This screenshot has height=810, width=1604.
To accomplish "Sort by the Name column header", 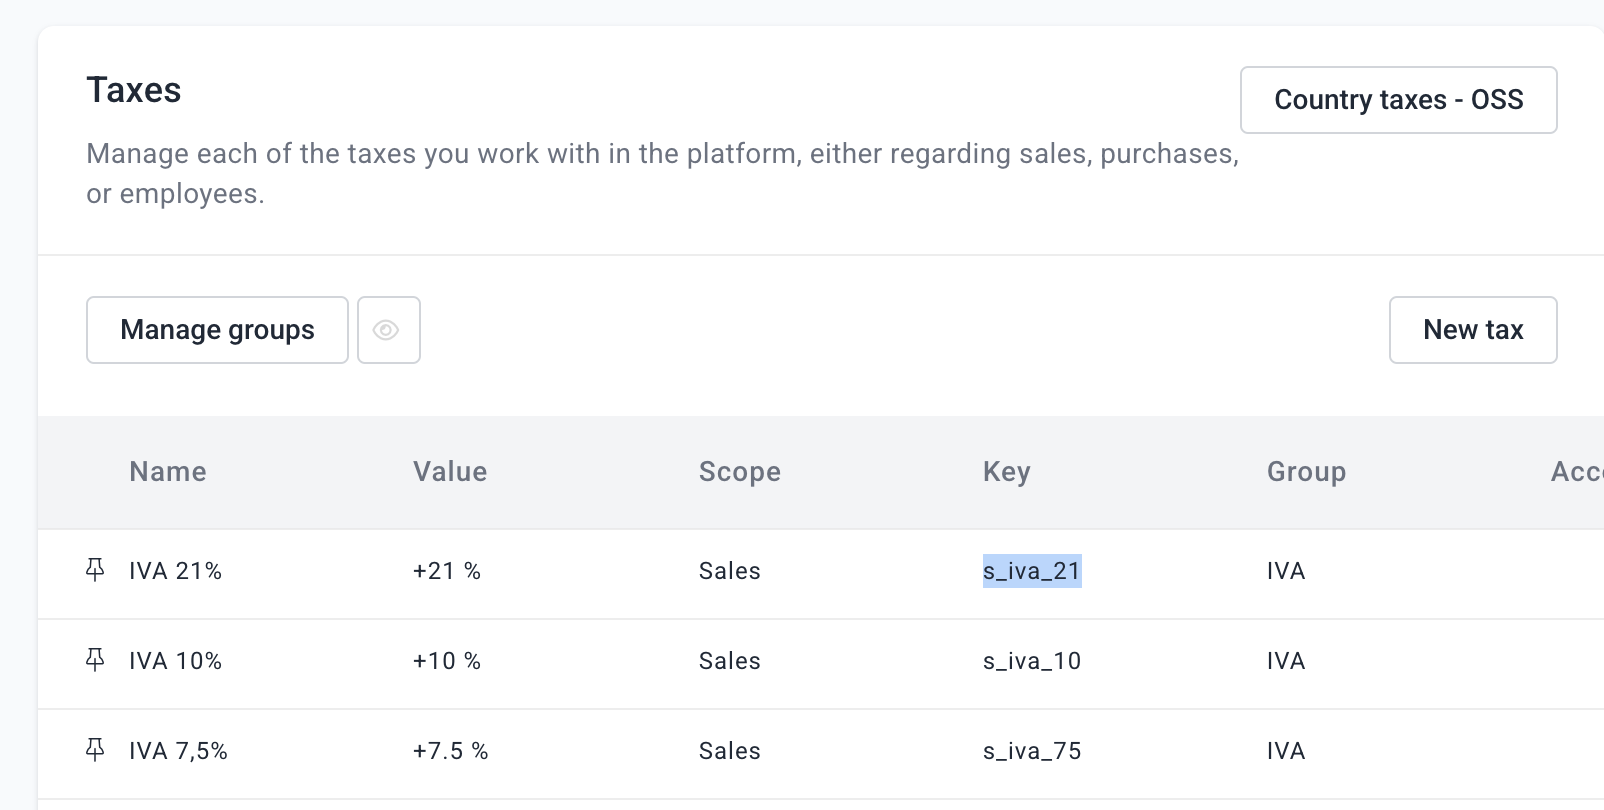I will 168,472.
